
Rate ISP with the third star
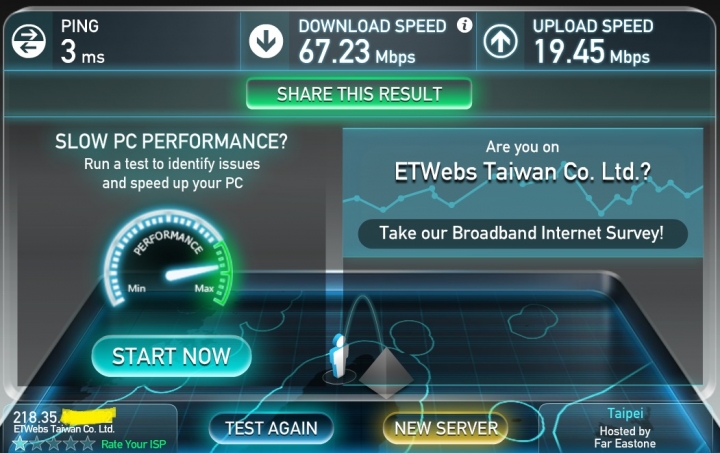coord(54,444)
